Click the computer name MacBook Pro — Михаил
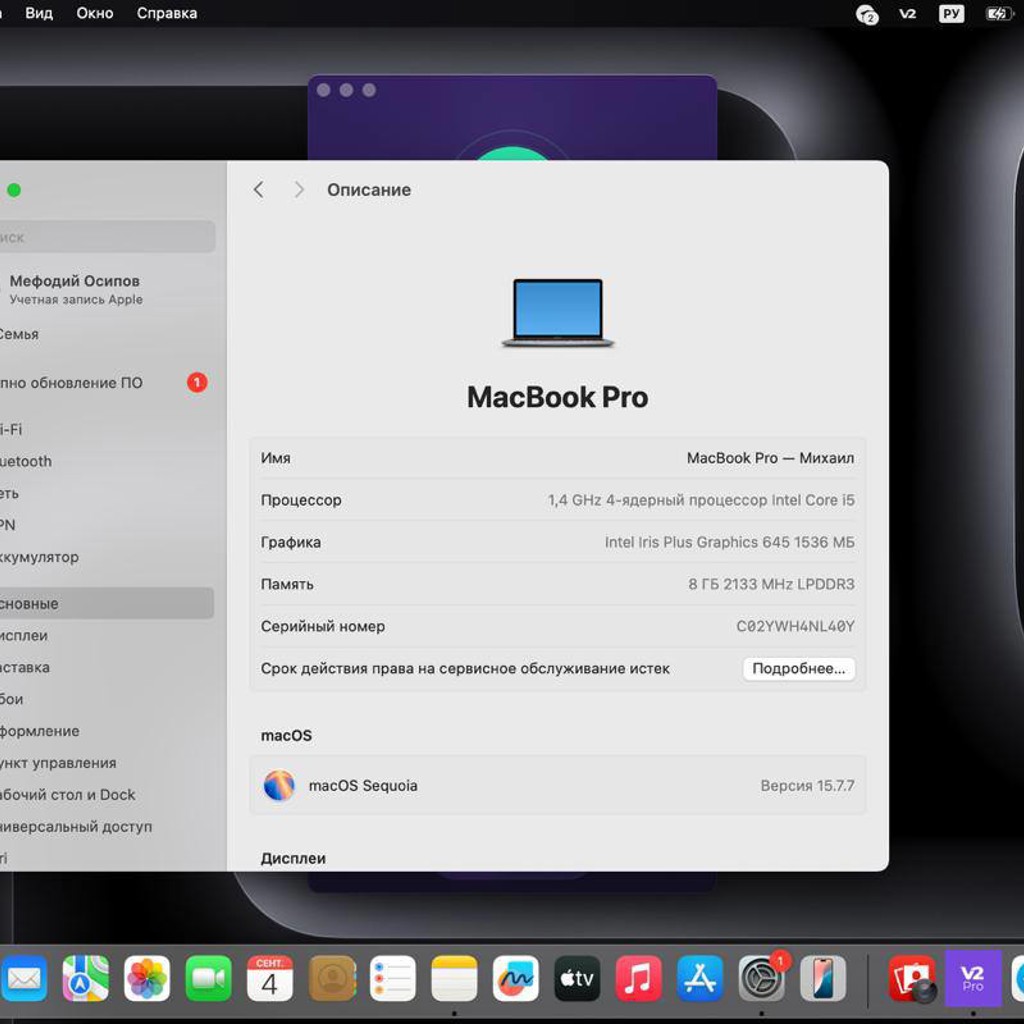Viewport: 1024px width, 1024px height. pos(770,458)
